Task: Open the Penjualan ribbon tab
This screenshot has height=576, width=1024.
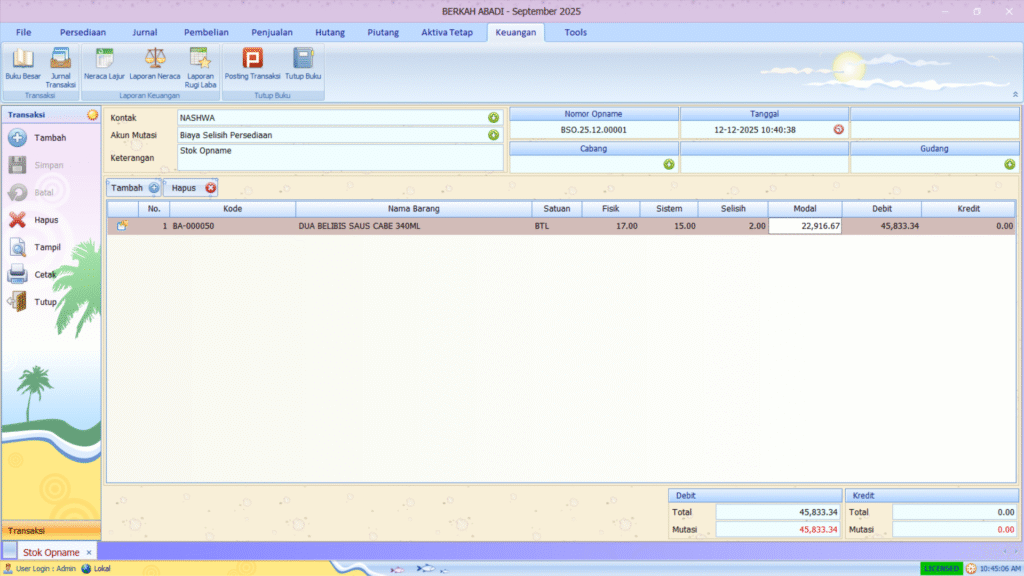Action: click(270, 32)
